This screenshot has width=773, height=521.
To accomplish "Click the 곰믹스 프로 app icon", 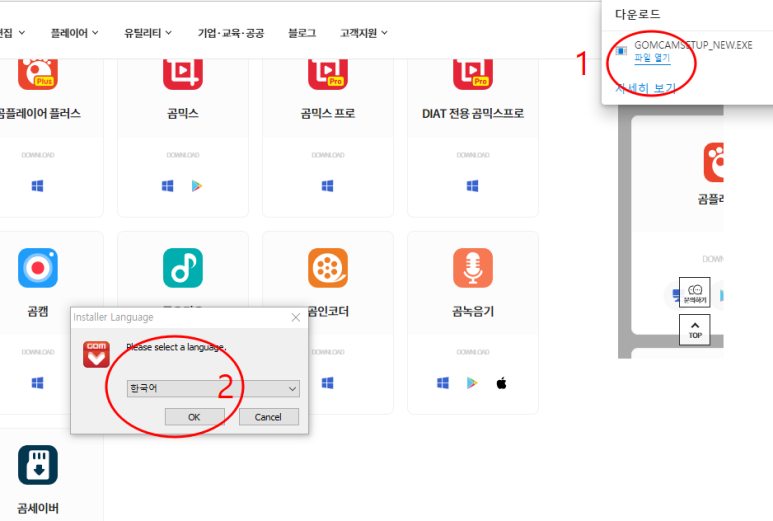I will point(328,74).
